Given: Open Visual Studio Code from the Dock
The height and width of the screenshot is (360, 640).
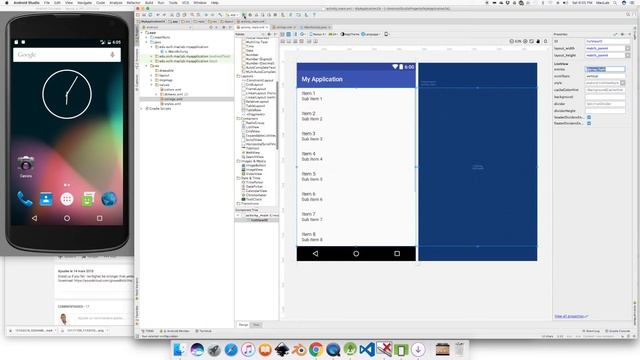Looking at the screenshot, I should tap(367, 349).
